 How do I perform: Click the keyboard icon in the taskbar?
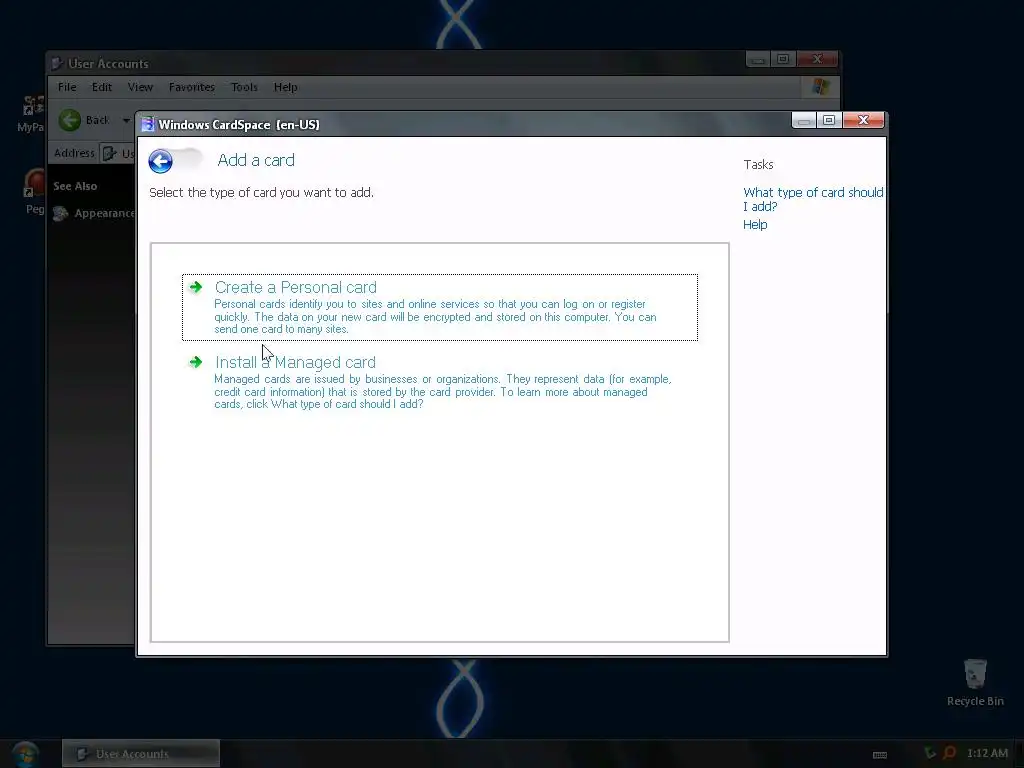point(880,755)
